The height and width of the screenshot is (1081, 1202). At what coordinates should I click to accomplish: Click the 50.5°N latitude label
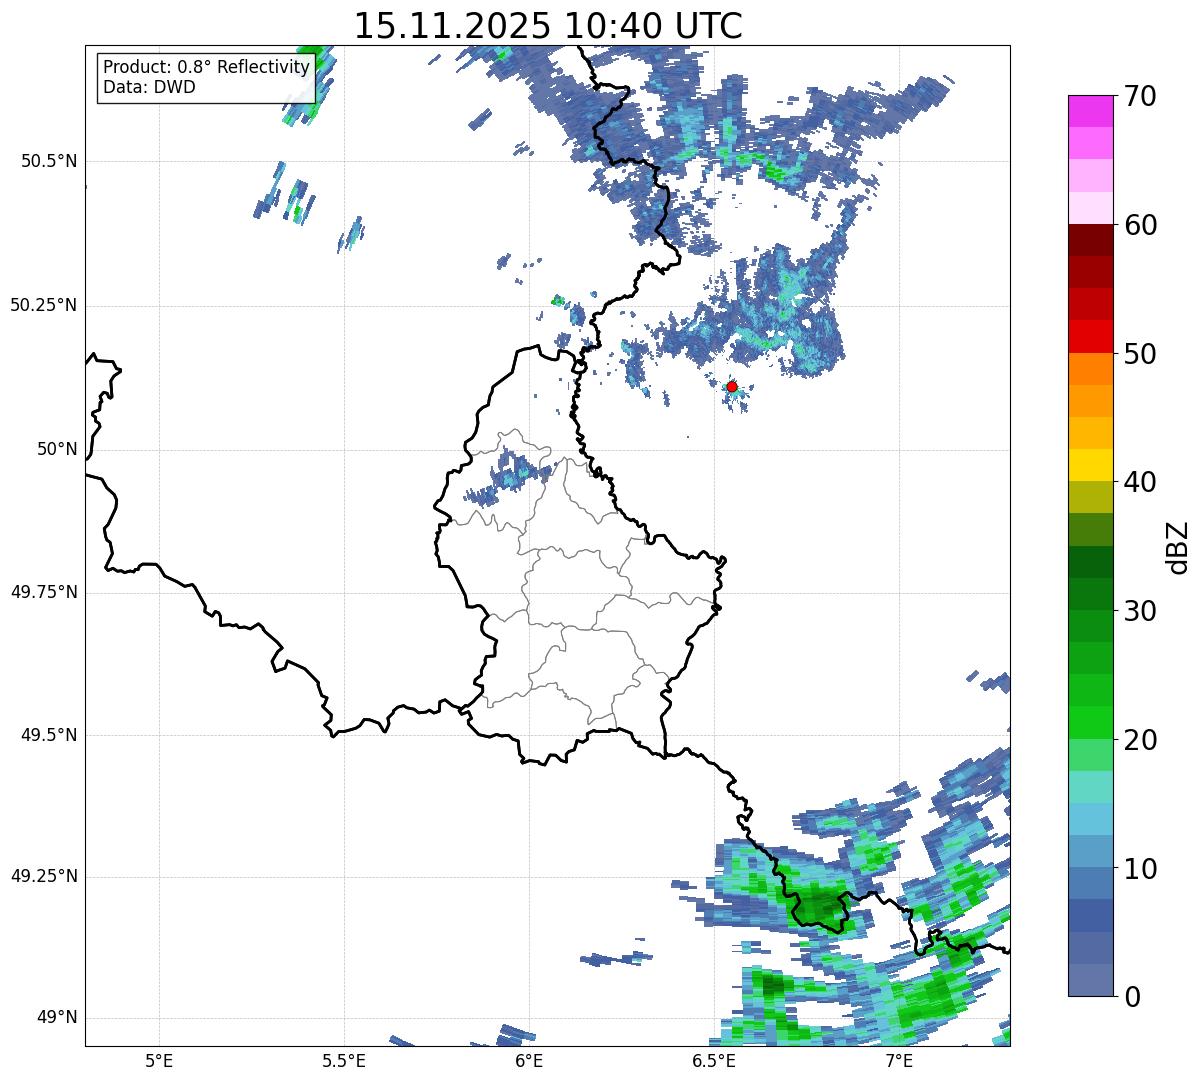[48, 161]
